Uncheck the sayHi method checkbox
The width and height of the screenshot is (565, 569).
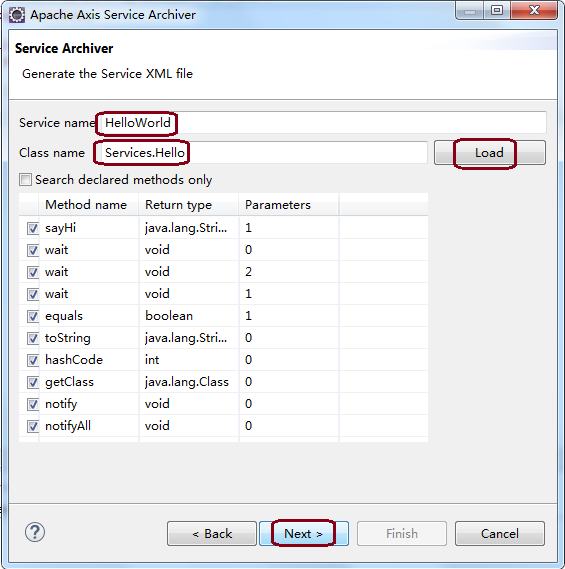33,228
